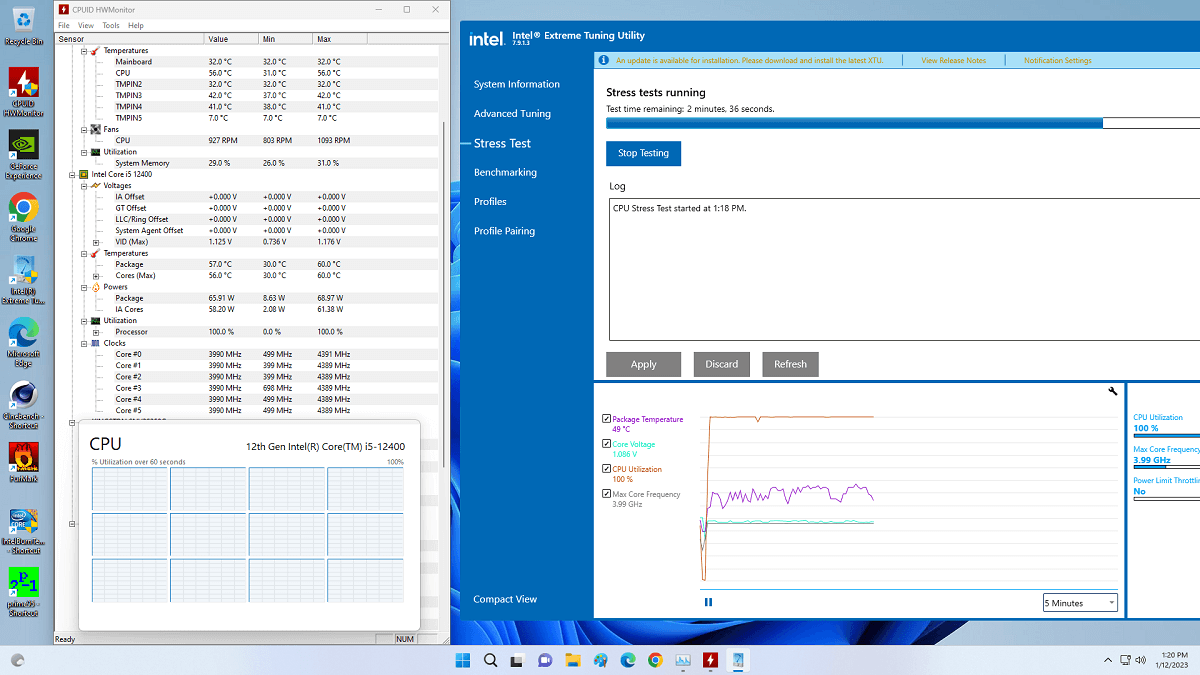1200x675 pixels.
Task: Toggle Core Voltage graph checkbox
Action: coord(607,444)
